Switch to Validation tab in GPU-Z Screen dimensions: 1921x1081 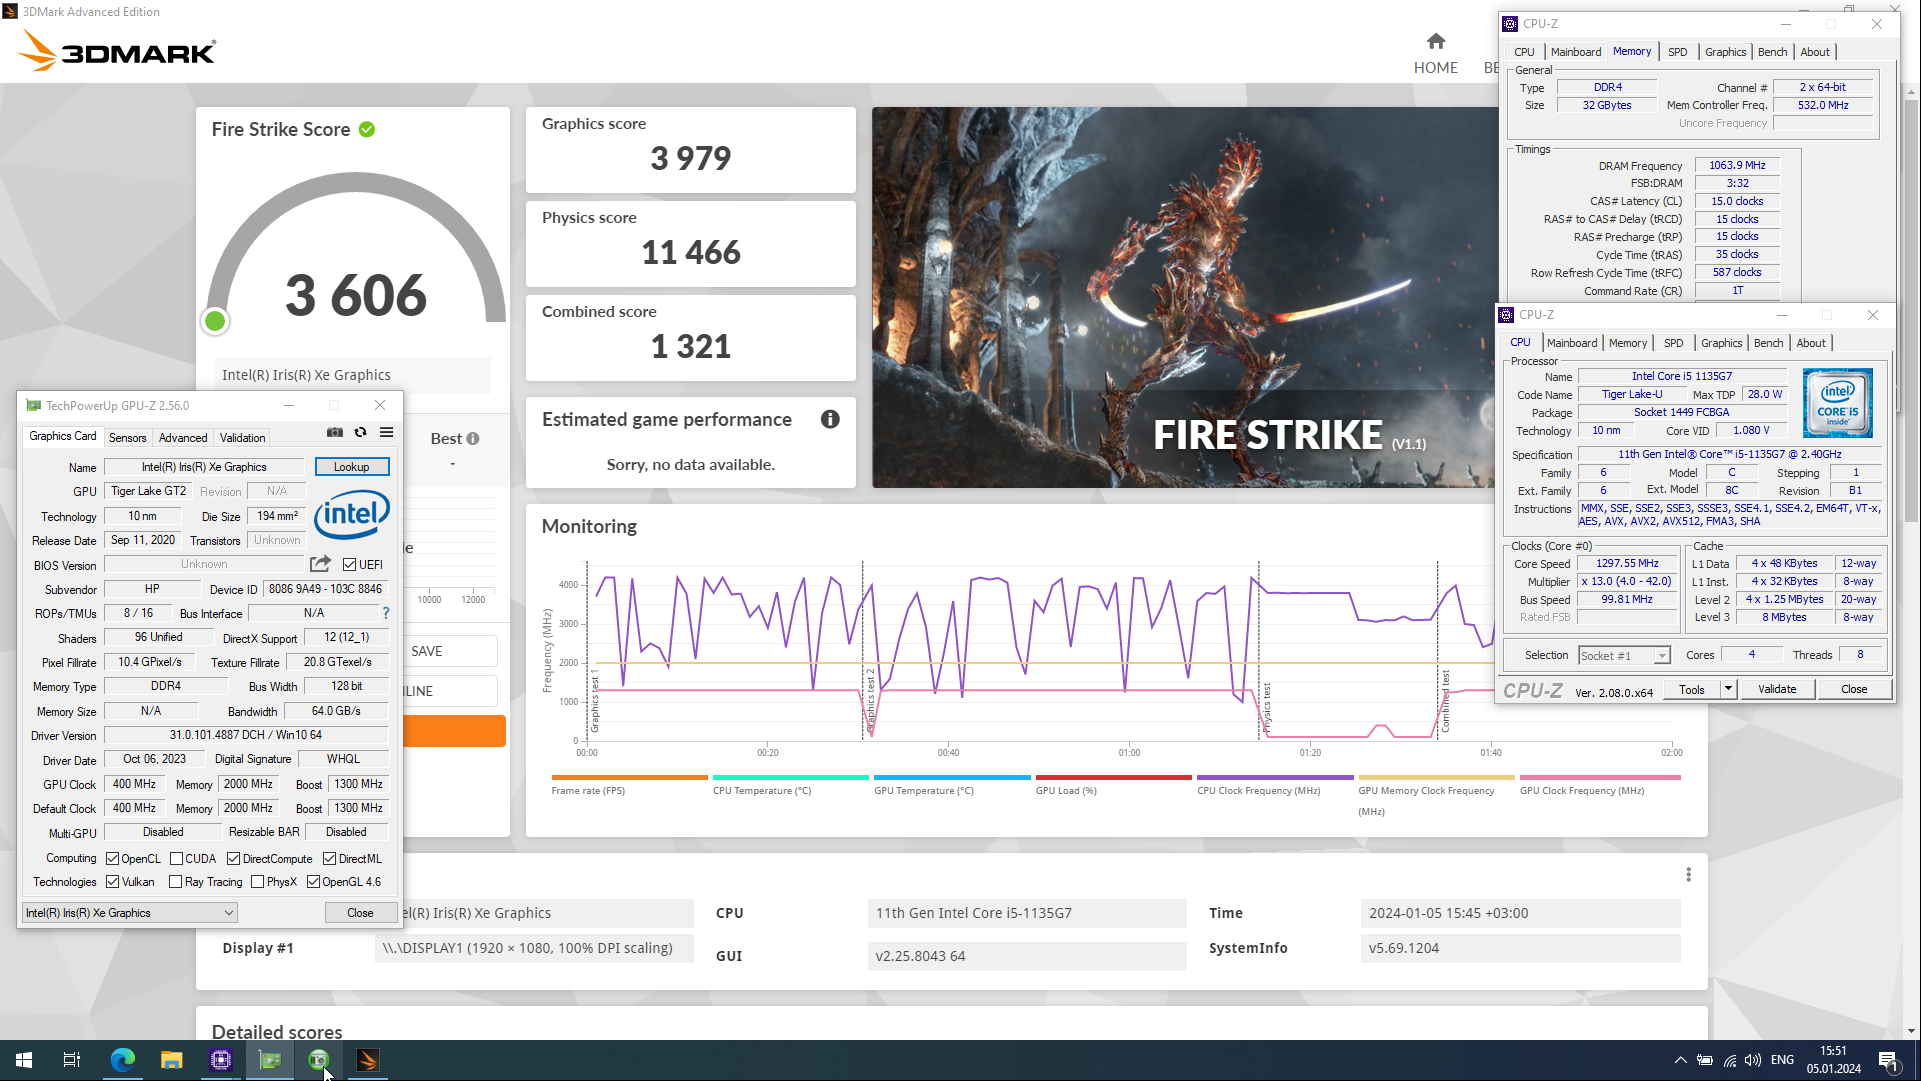tap(242, 438)
